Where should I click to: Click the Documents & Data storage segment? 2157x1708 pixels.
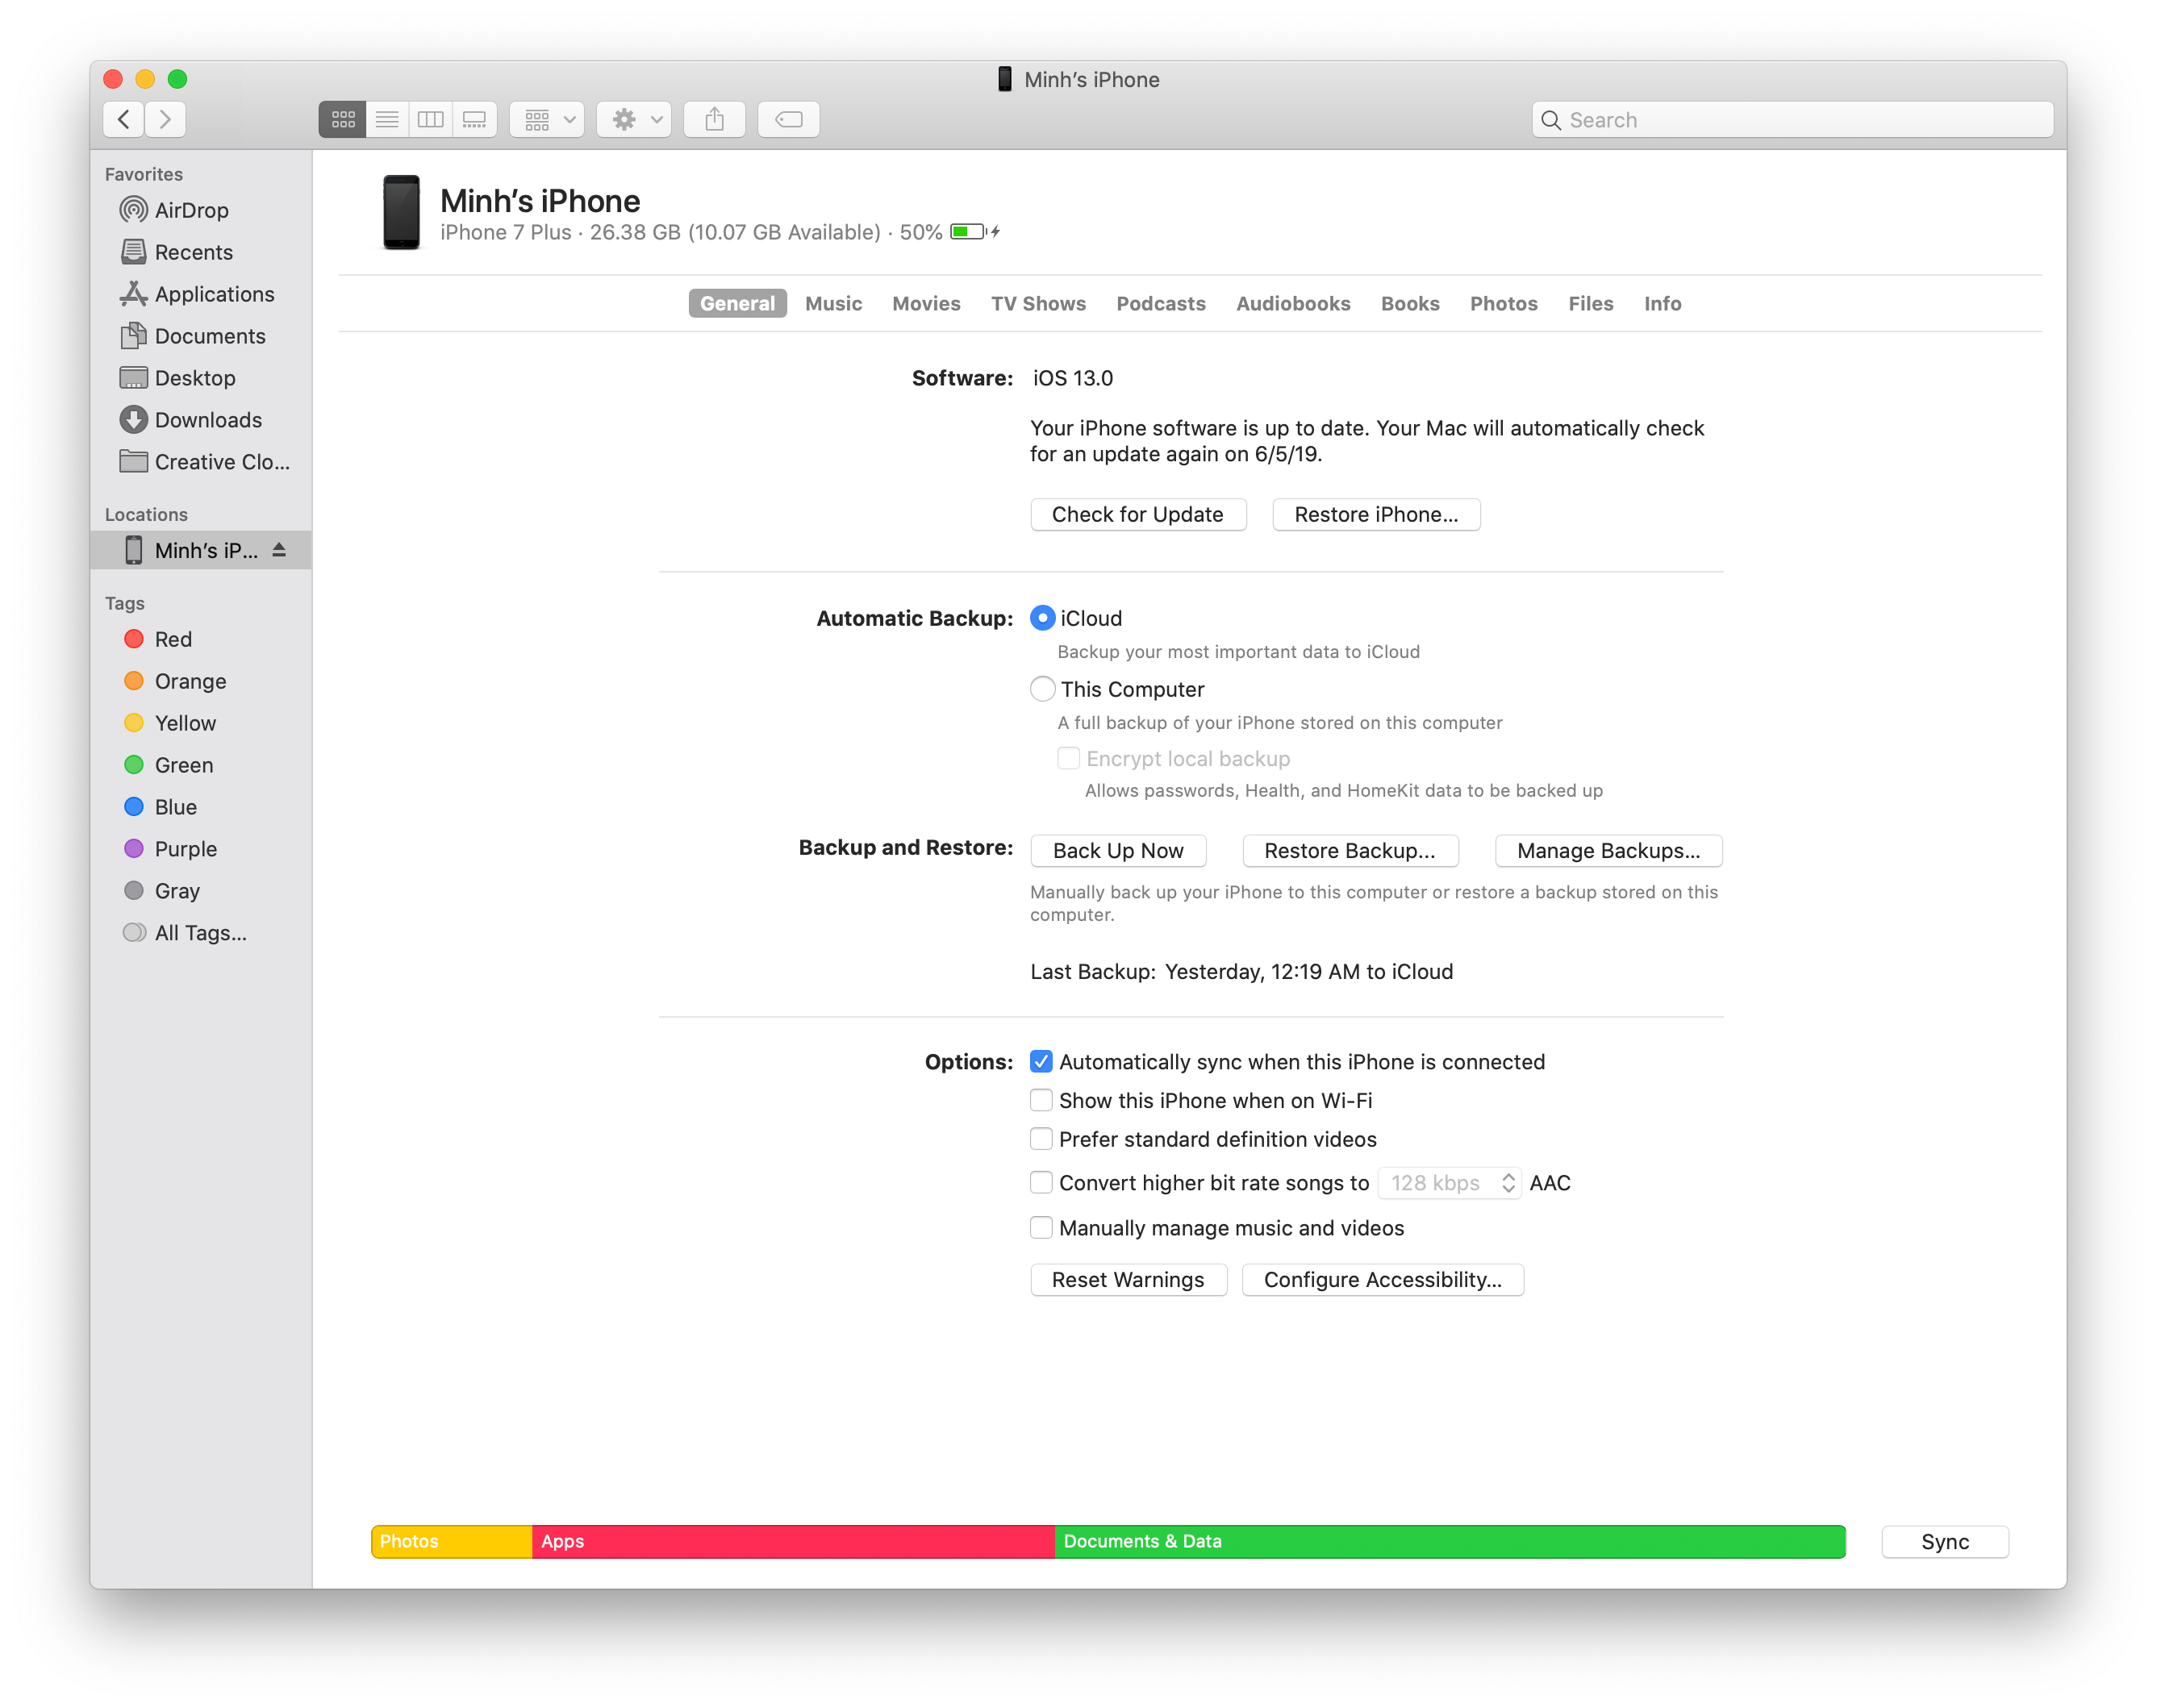1450,1542
